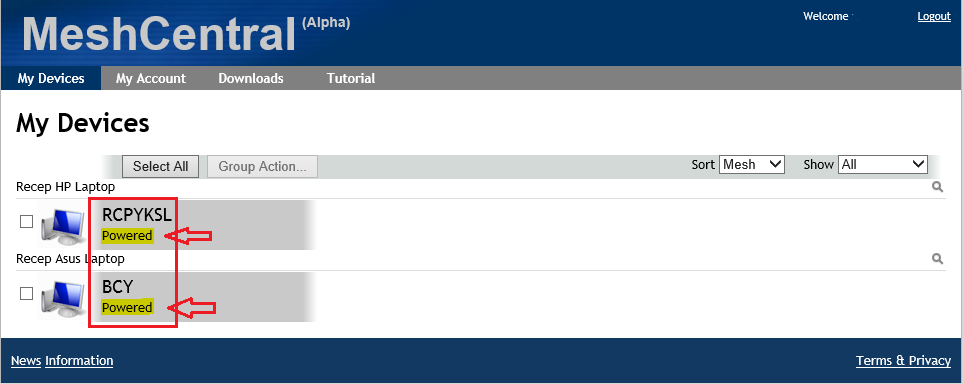964x384 pixels.
Task: Open the Show dropdown set to All
Action: click(x=883, y=165)
